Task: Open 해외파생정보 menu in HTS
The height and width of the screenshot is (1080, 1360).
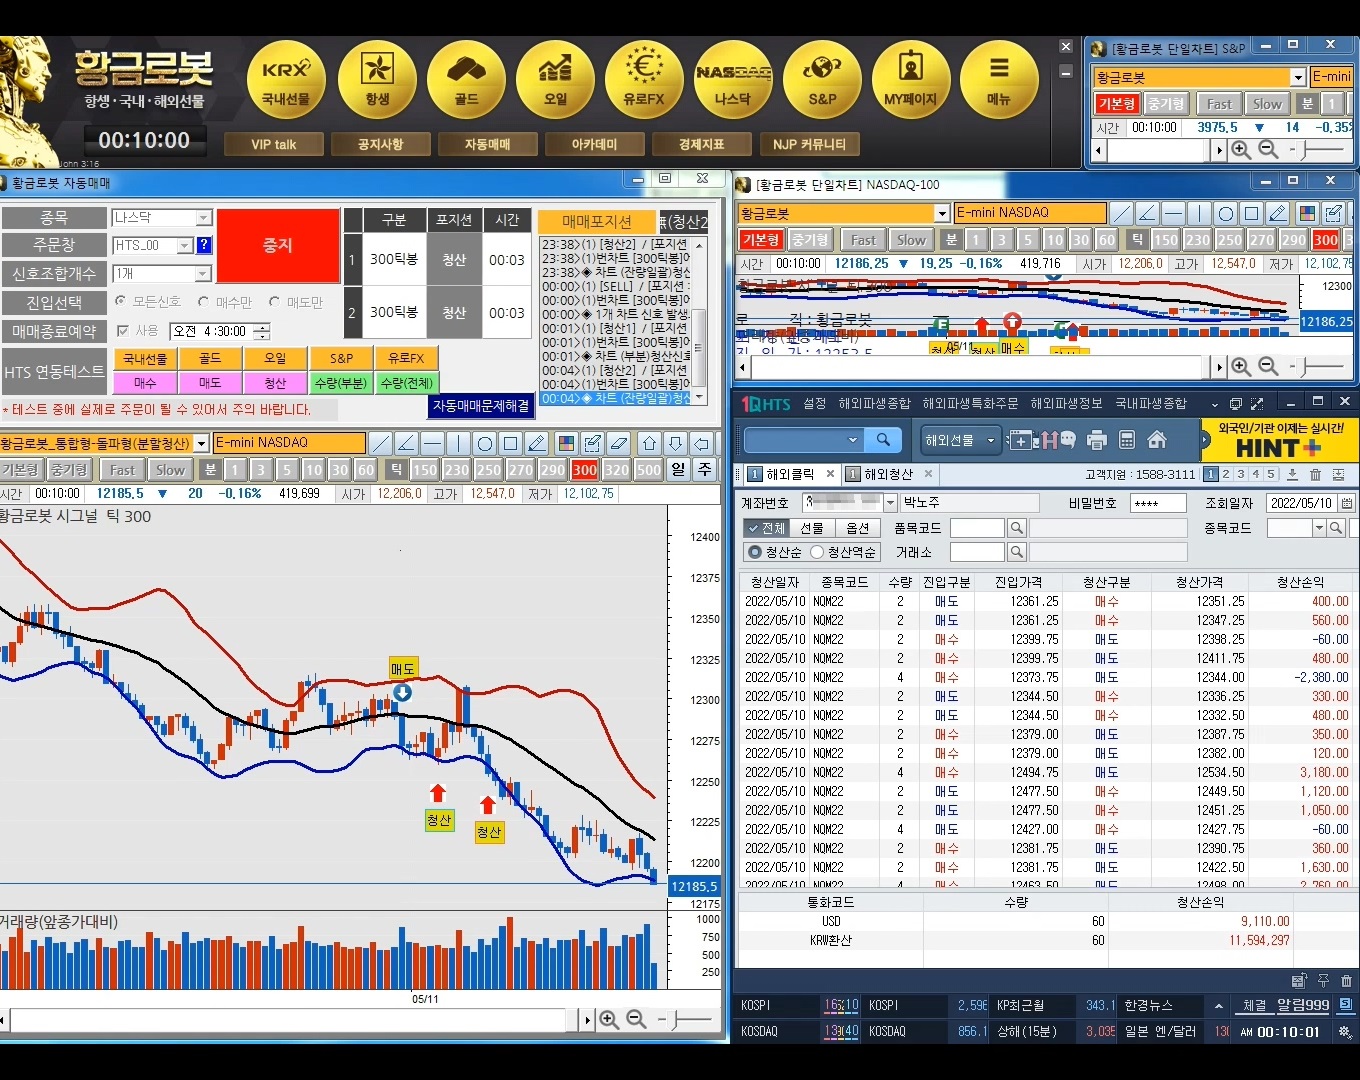Action: click(x=1066, y=403)
